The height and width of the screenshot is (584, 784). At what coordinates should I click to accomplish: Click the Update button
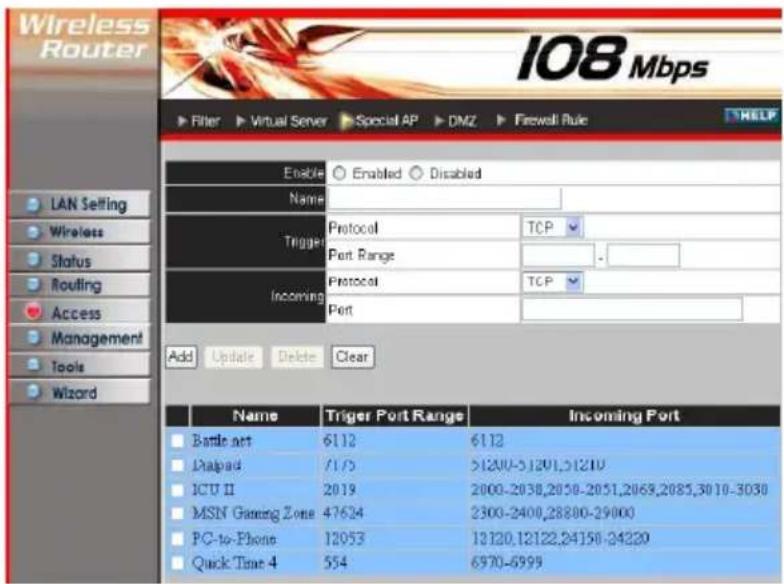click(234, 357)
